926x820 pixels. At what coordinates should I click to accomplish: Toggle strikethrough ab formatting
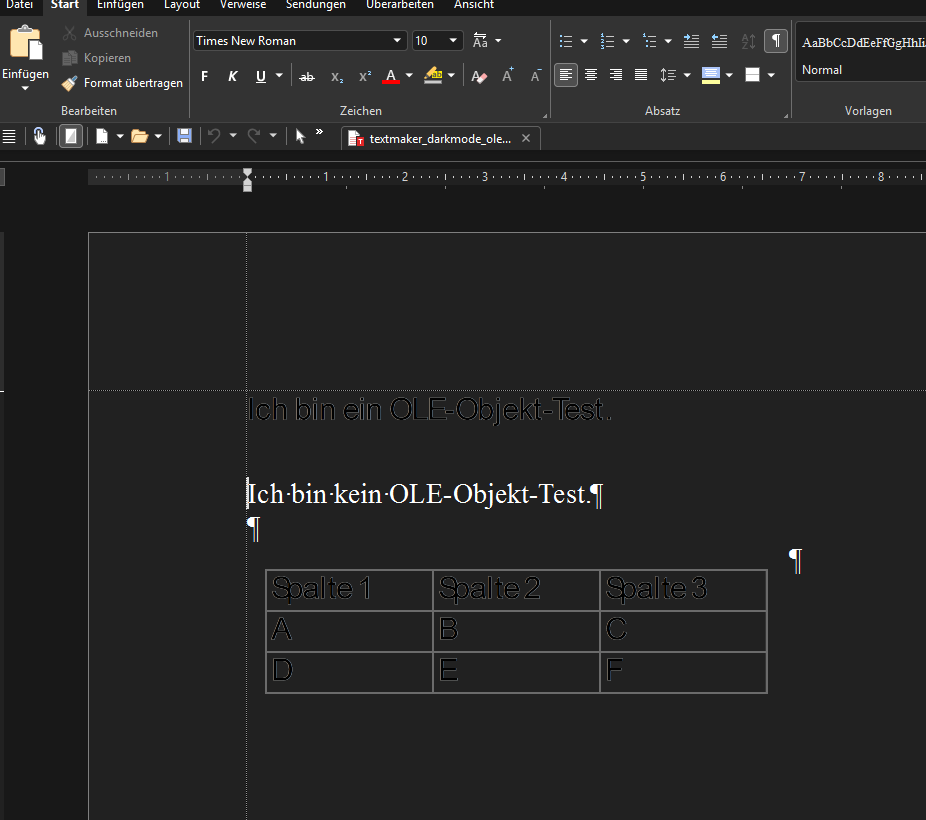(307, 77)
